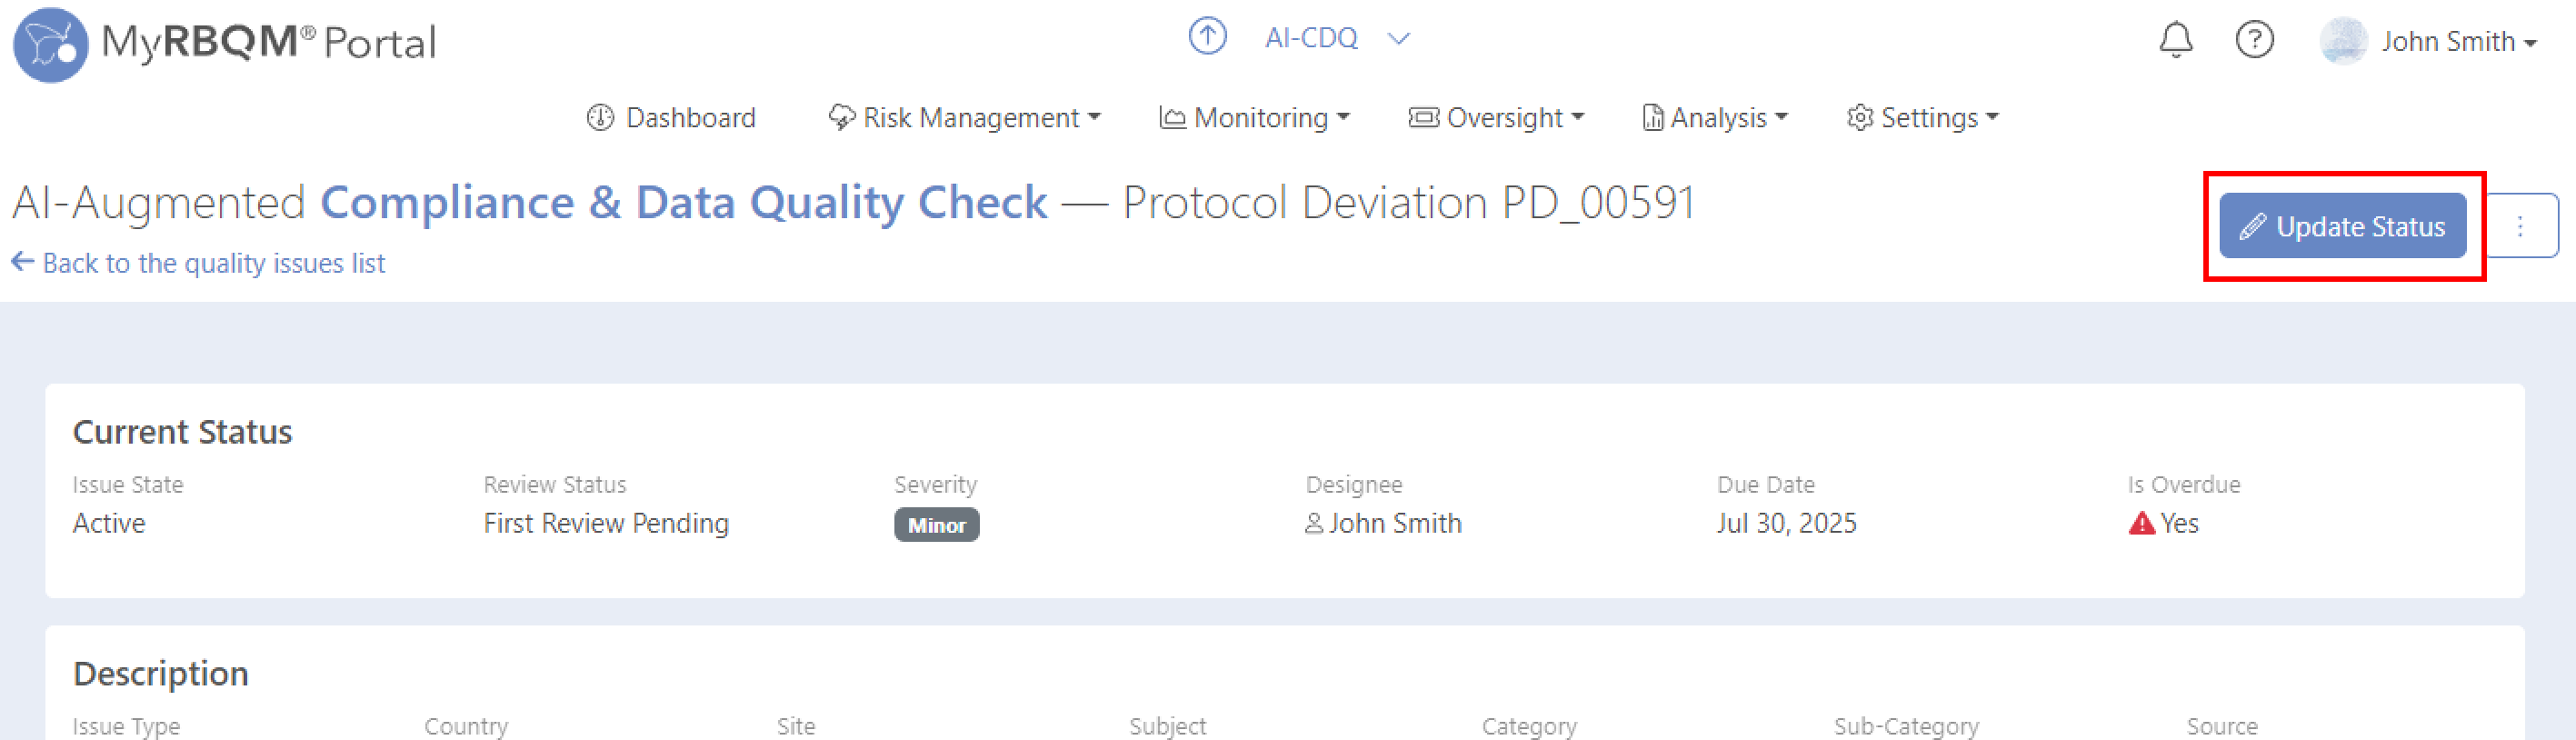Open the John Smith user dropdown
Screen dimensions: 2576x740
click(2459, 42)
